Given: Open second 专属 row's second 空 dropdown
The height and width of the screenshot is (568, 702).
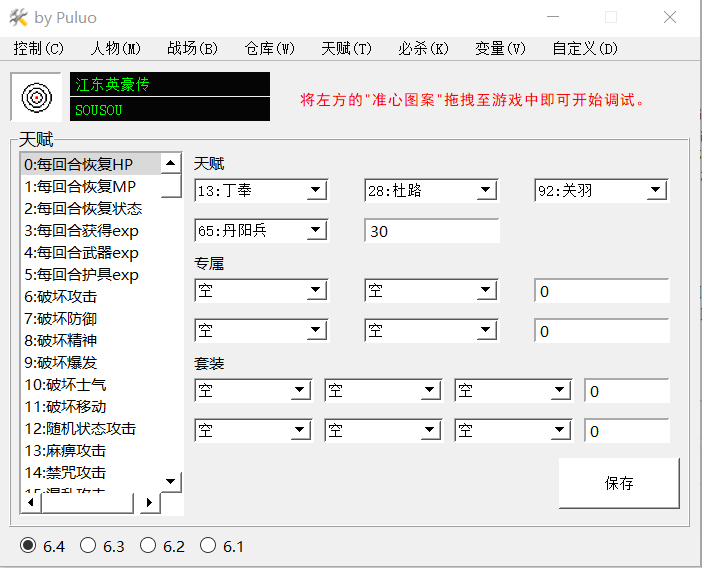Looking at the screenshot, I should click(x=486, y=330).
